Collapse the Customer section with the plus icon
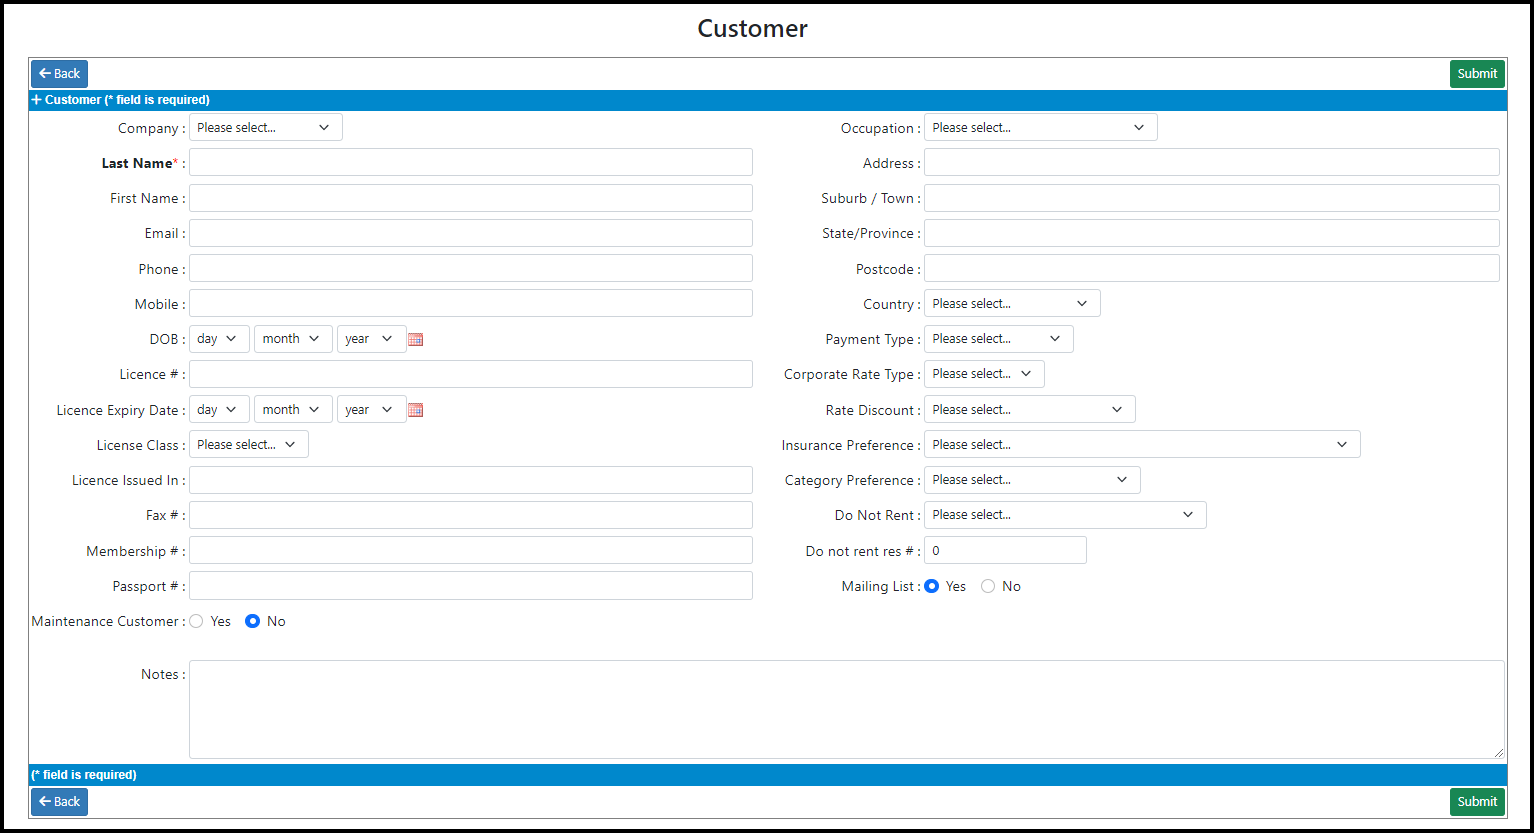Screen dimensions: 1534x833 click(x=37, y=100)
